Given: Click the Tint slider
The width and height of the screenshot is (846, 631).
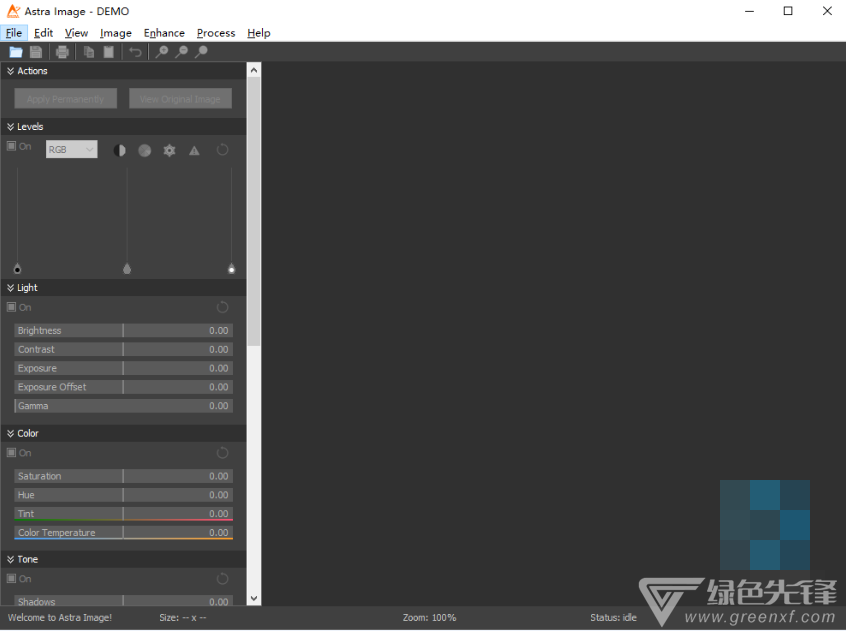Looking at the screenshot, I should click(124, 514).
